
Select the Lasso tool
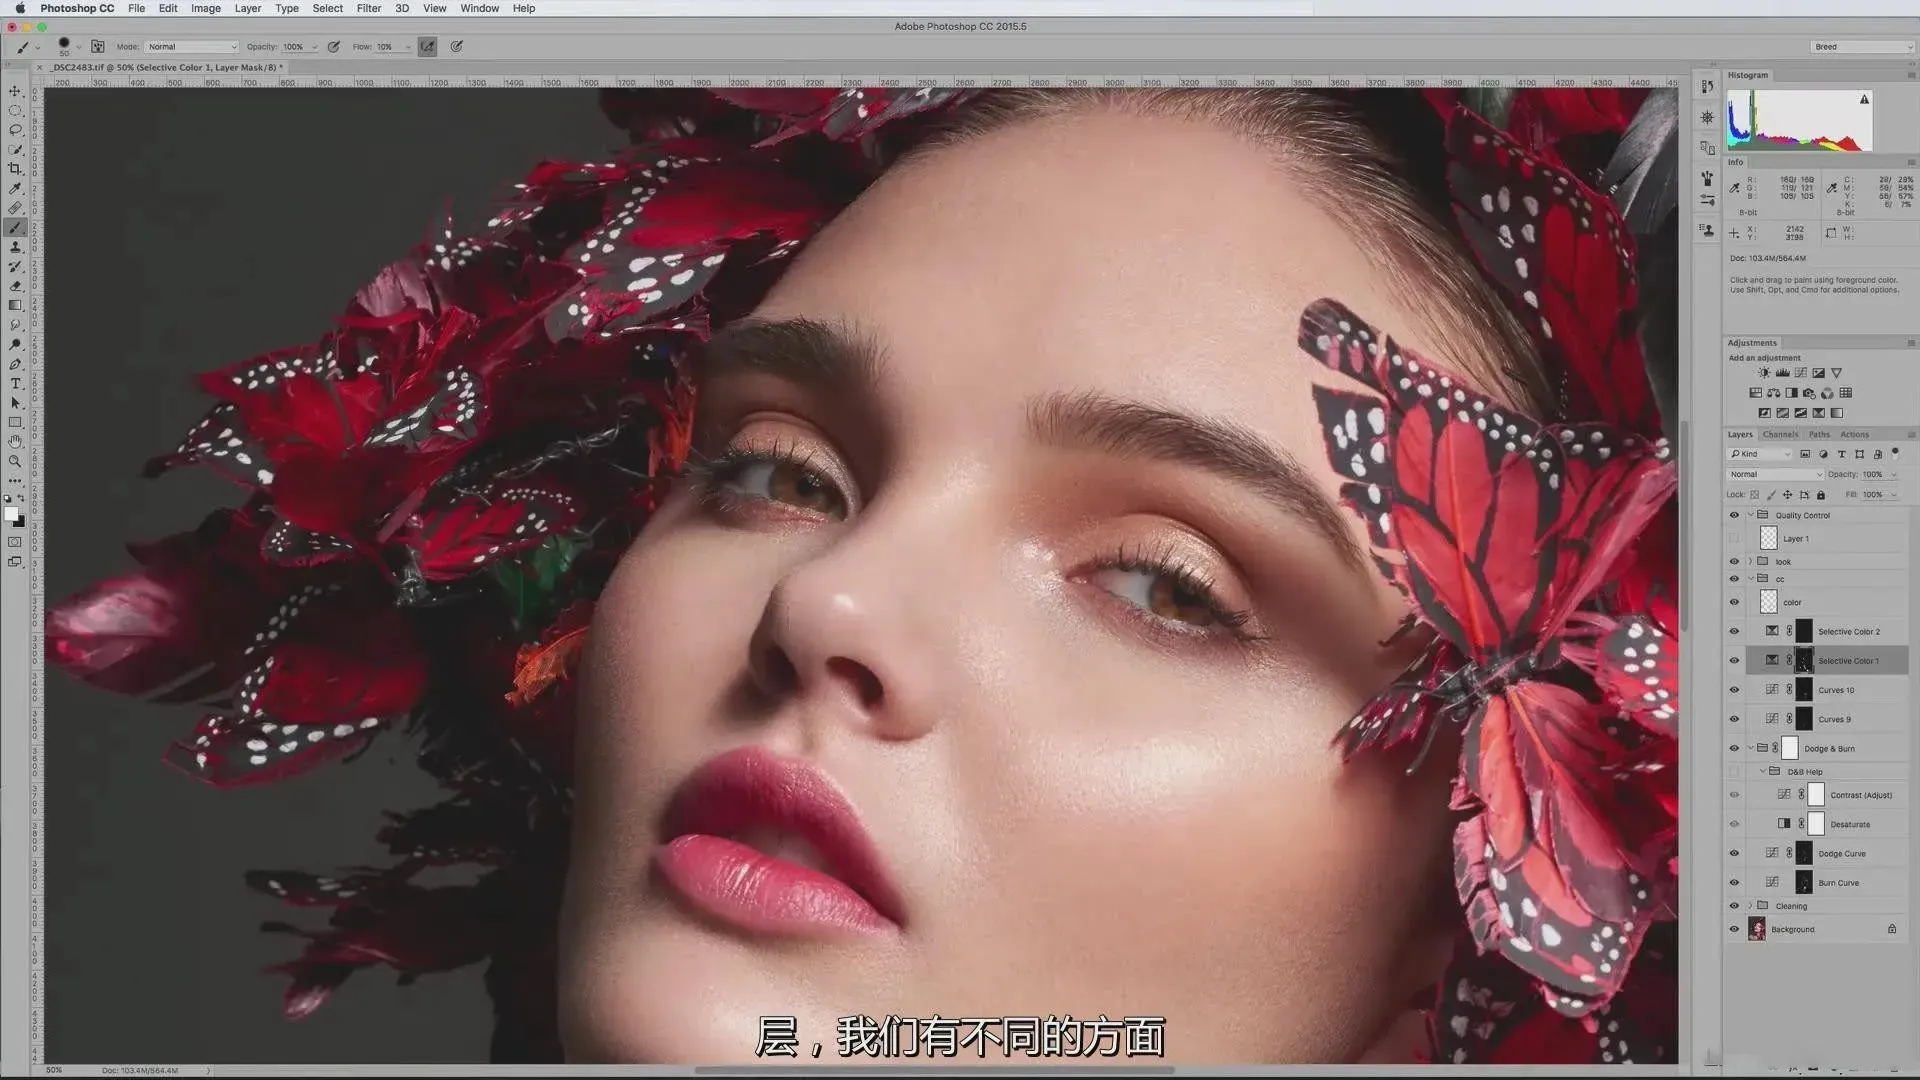[15, 130]
